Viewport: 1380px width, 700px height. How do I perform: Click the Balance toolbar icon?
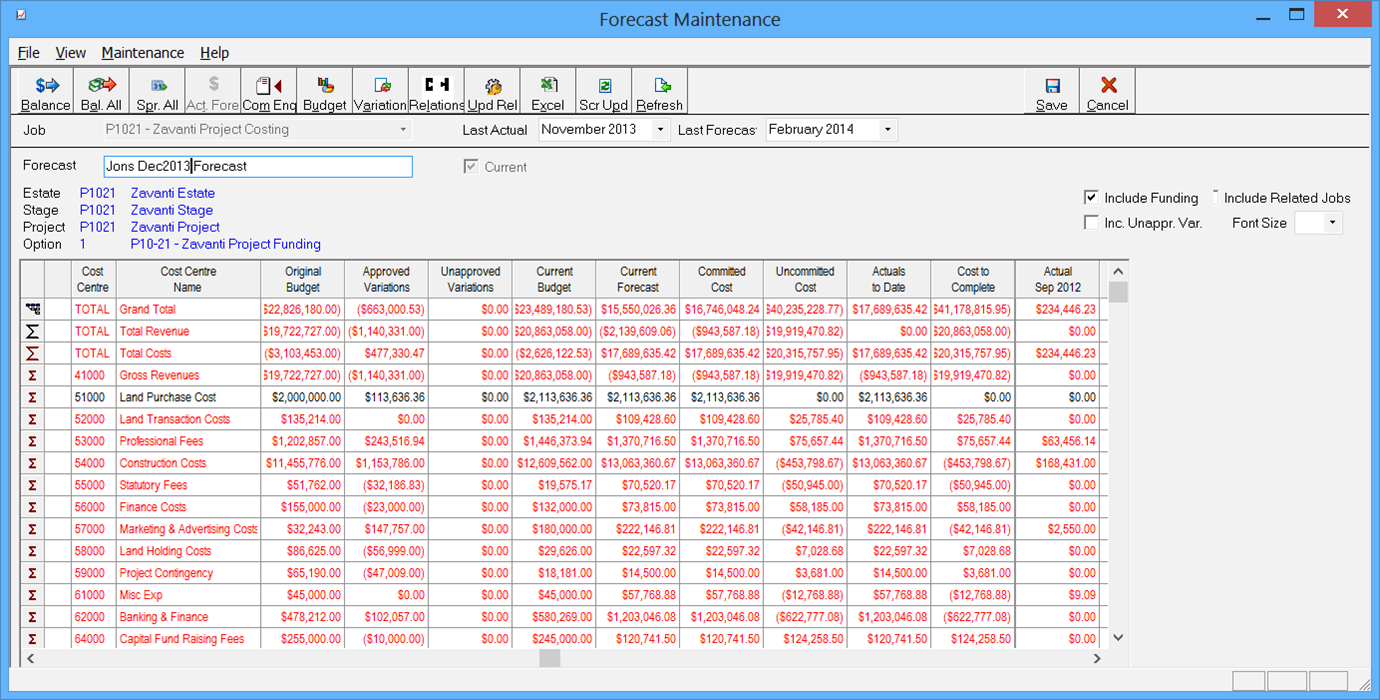tap(44, 91)
